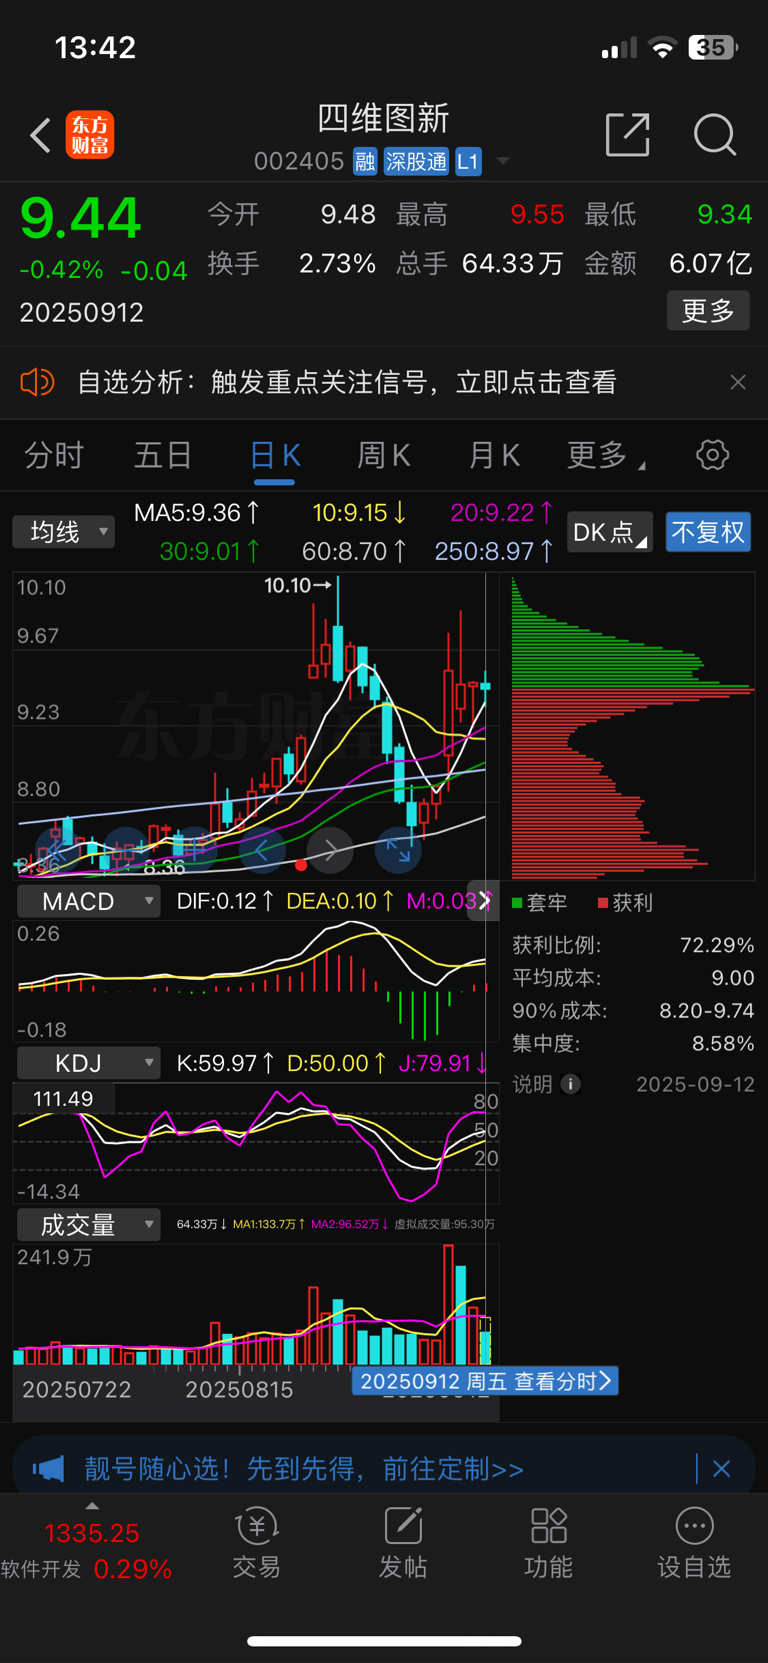The image size is (768, 1663).
Task: Open 20250912 周五 查看分时 link
Action: click(485, 1381)
